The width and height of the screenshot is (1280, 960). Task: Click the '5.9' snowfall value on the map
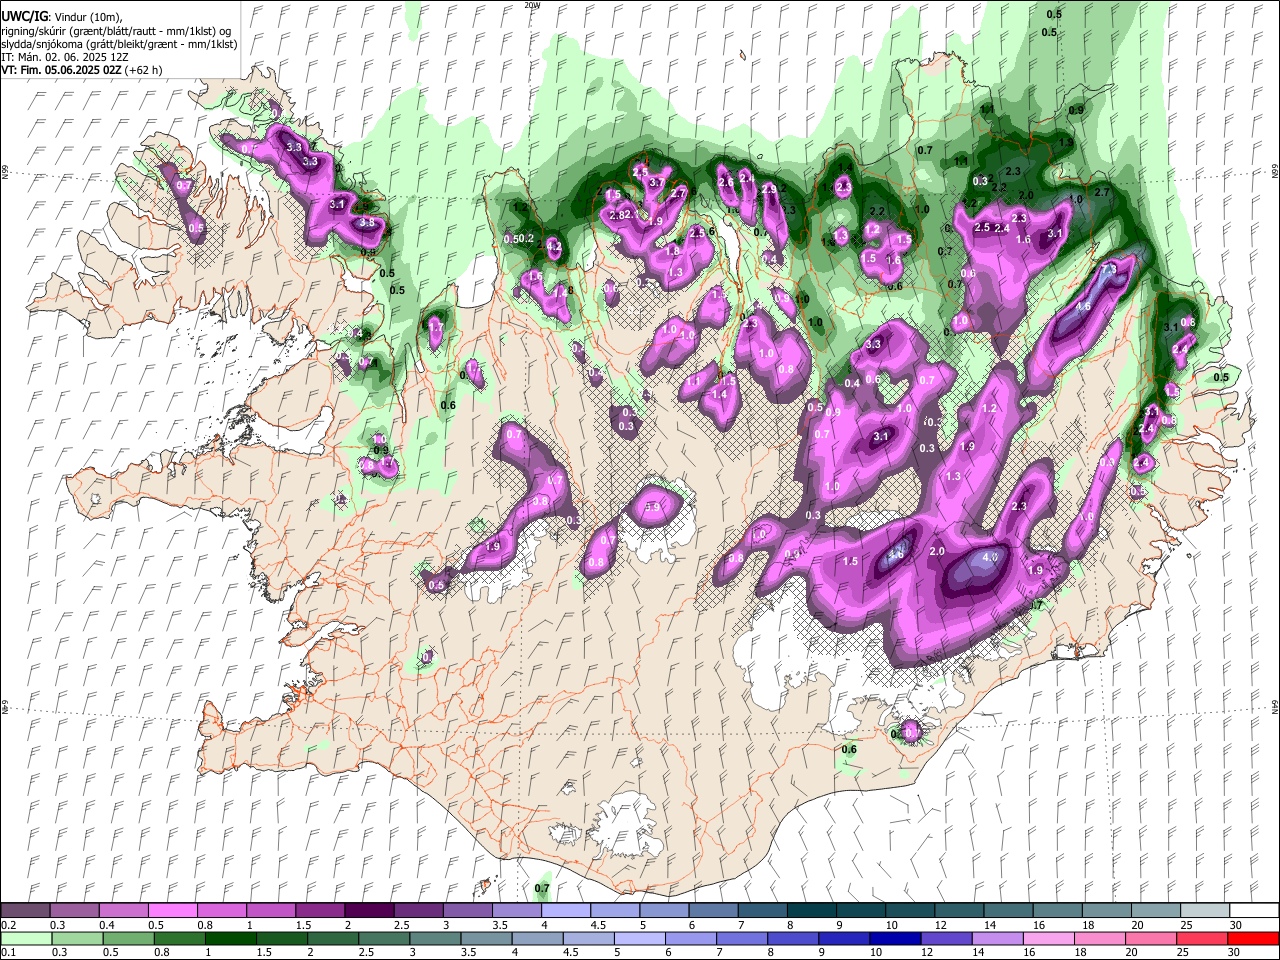[653, 508]
